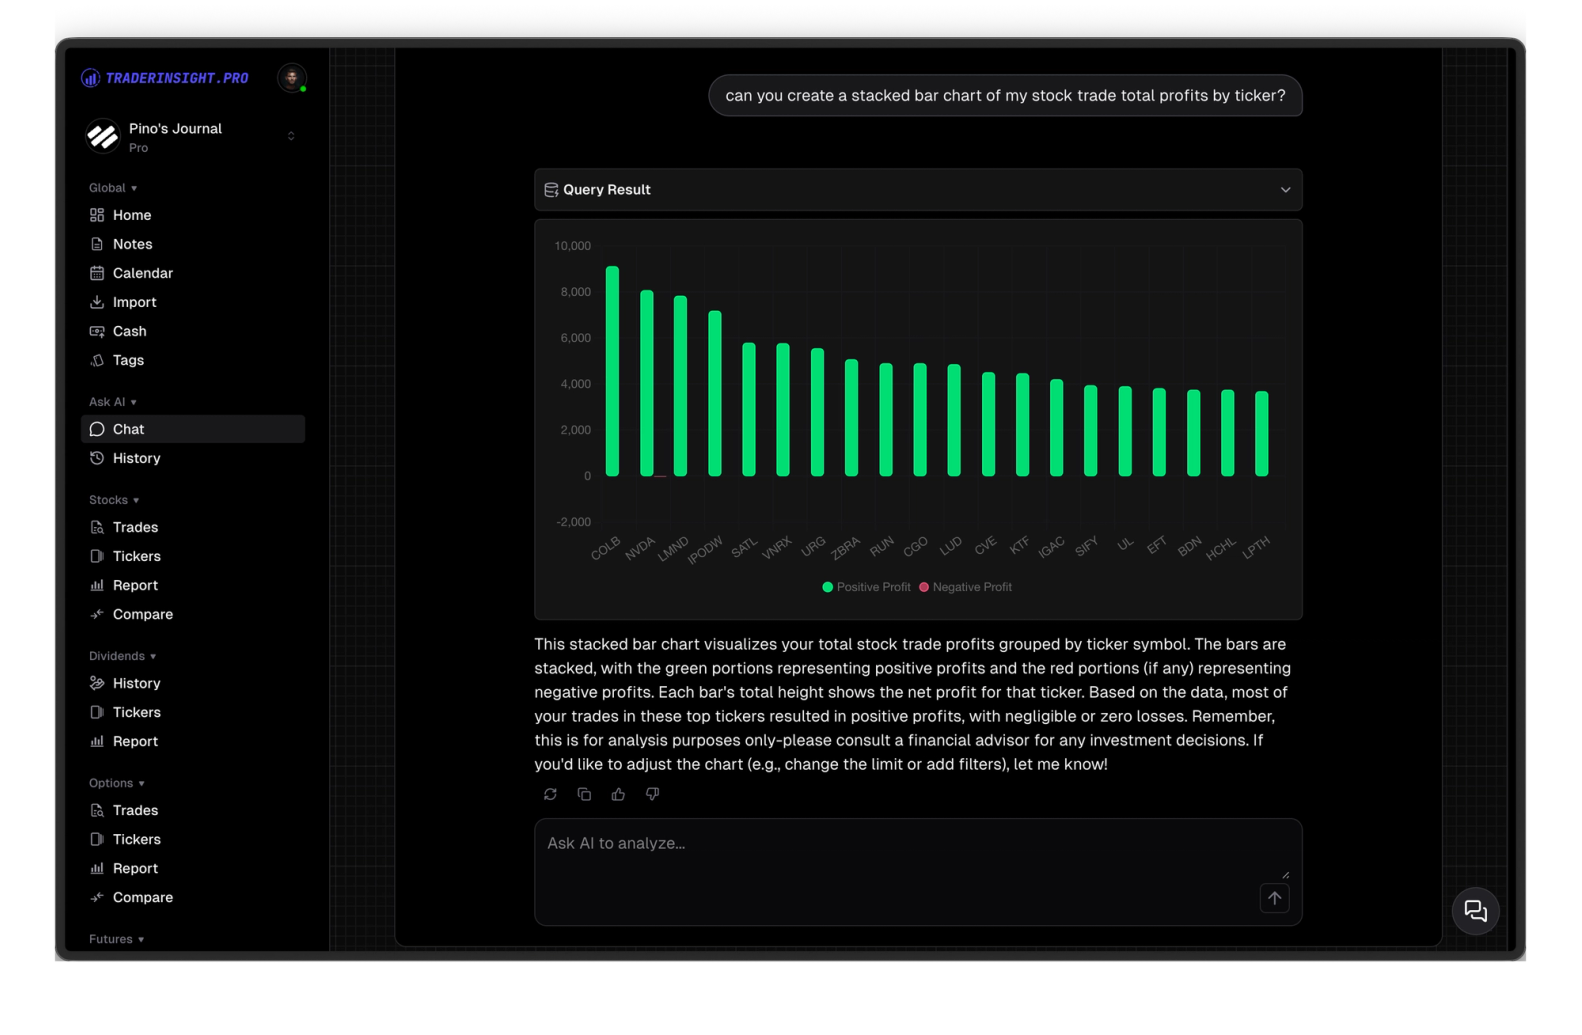Click the TRADERINSIGHT.PRO brand link
The image size is (1582, 1035).
(177, 78)
